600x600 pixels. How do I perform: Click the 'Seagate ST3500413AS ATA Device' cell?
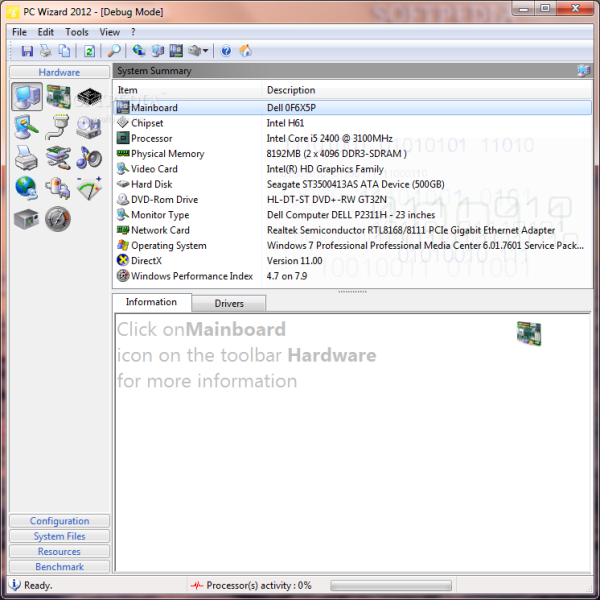click(x=355, y=184)
